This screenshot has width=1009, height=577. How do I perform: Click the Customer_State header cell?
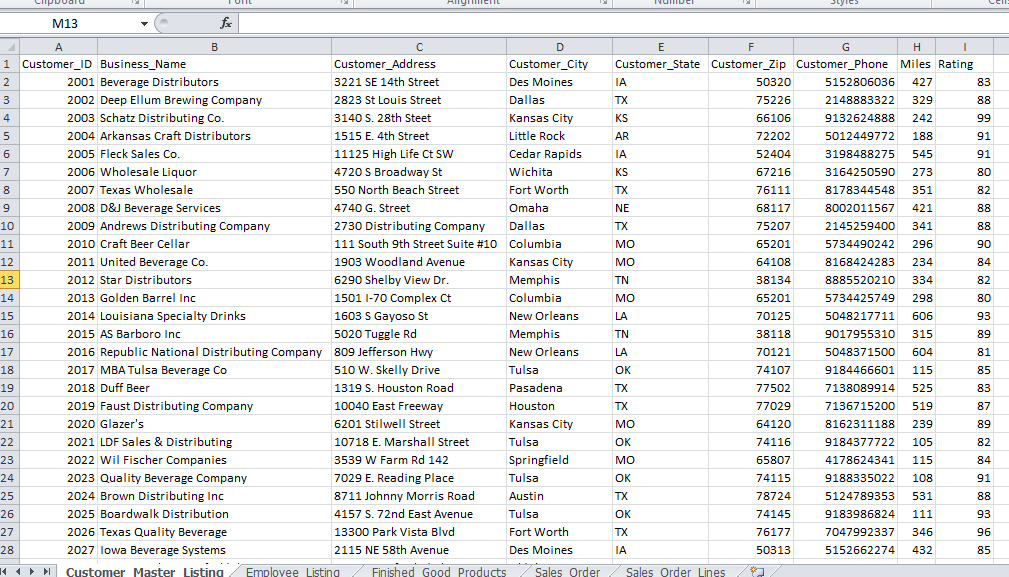660,64
